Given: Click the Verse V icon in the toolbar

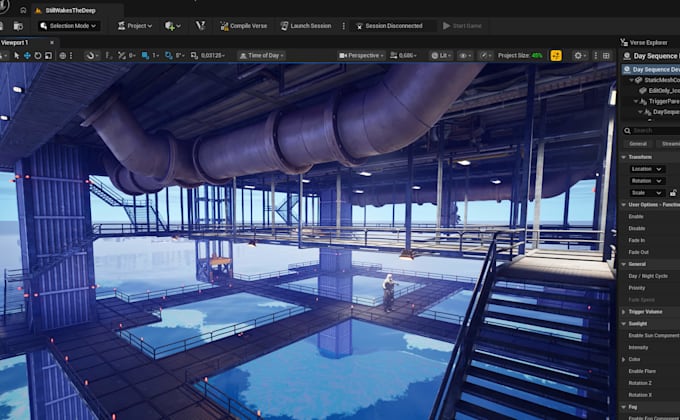Looking at the screenshot, I should point(200,26).
